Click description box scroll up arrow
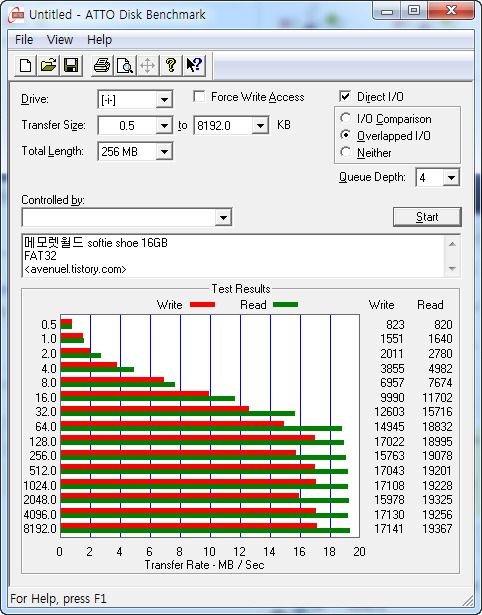The height and width of the screenshot is (615, 482). tap(452, 244)
